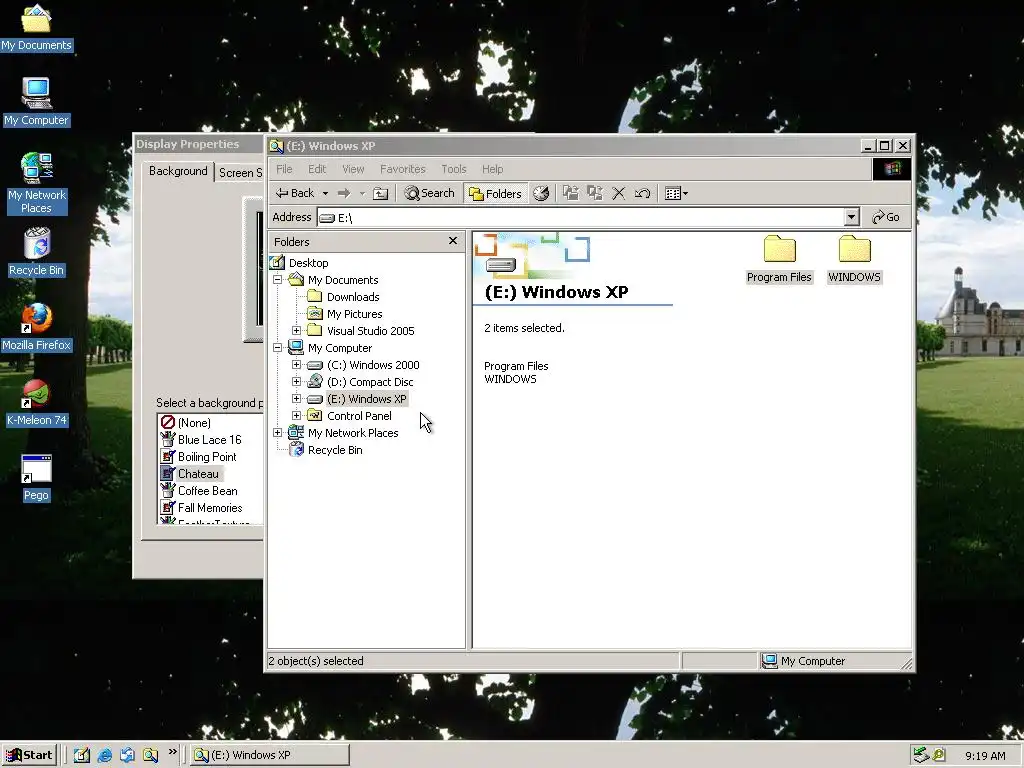Collapse the My Documents tree node
This screenshot has width=1024, height=768.
pos(278,280)
